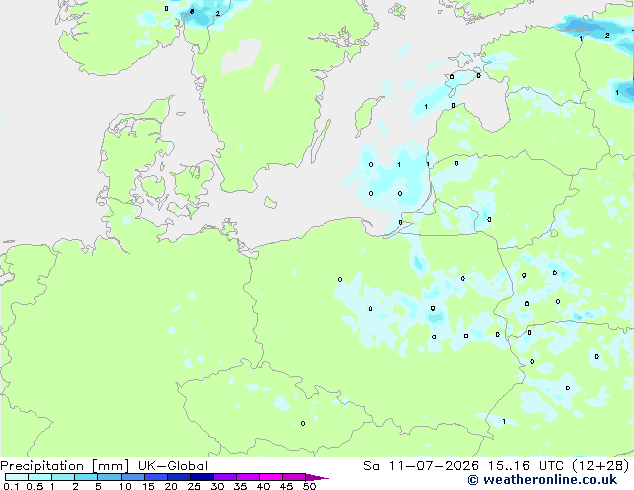The height and width of the screenshot is (490, 634).
Task: Click legend value label 25
Action: [194, 486]
